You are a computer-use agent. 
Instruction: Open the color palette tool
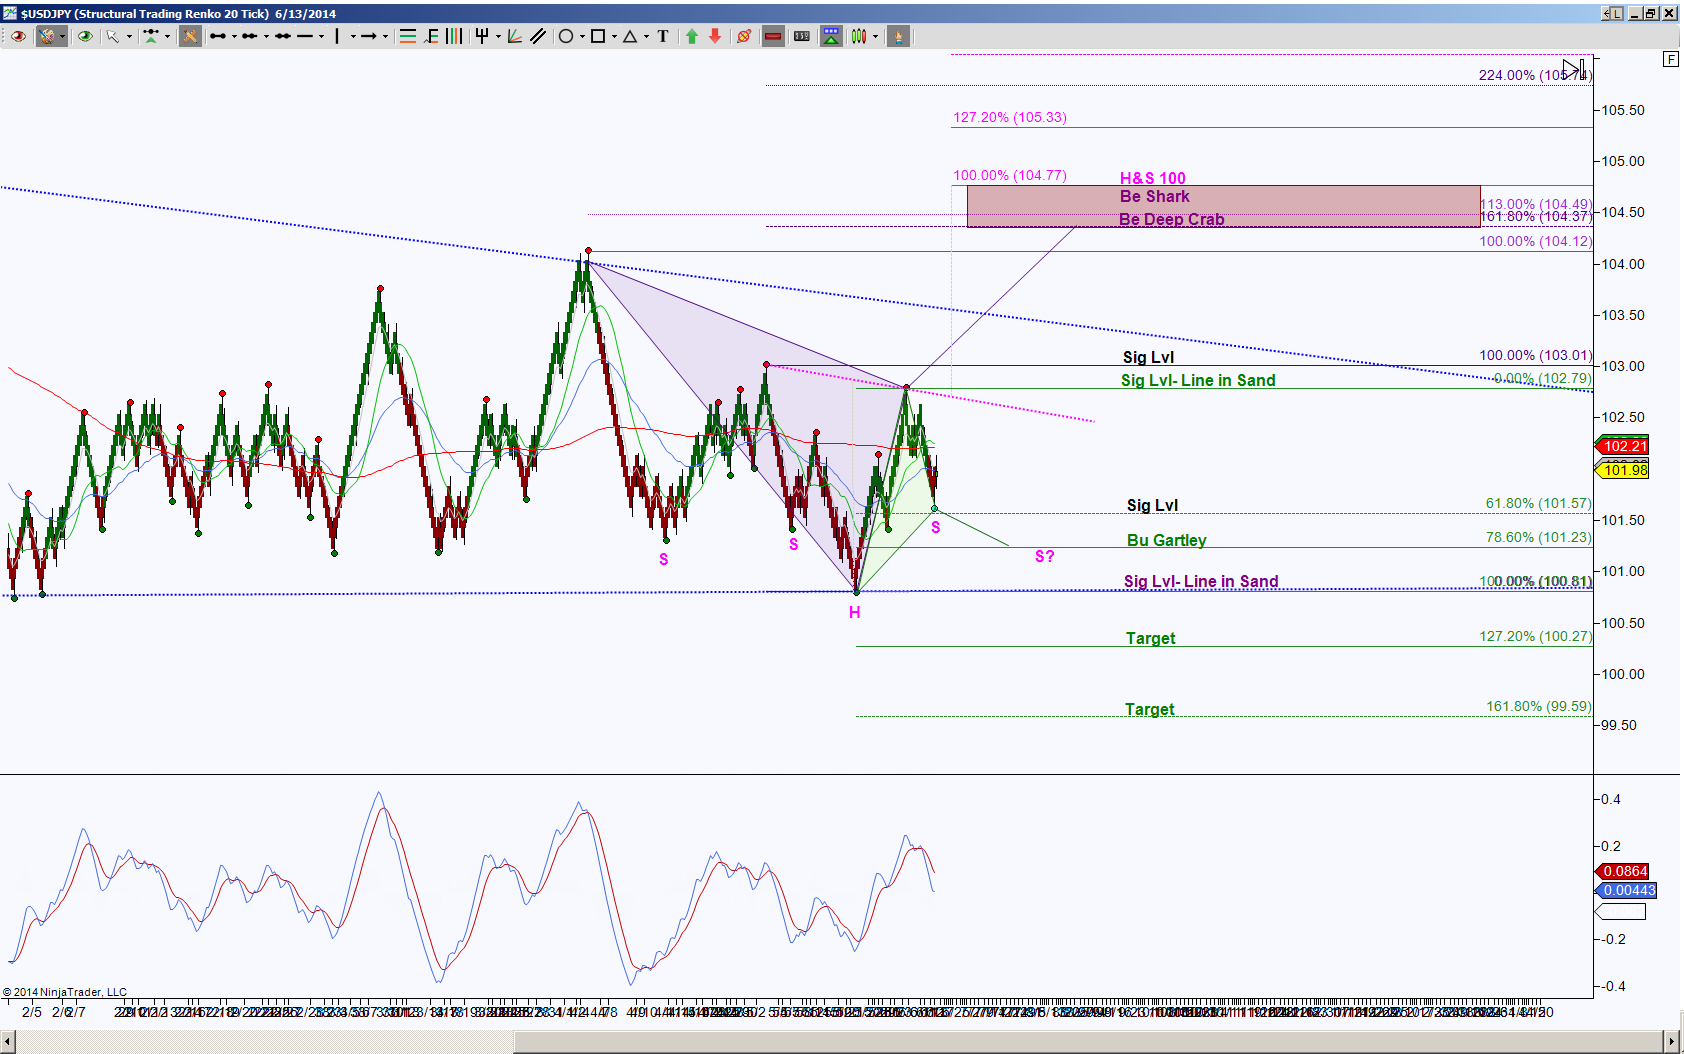coord(46,36)
